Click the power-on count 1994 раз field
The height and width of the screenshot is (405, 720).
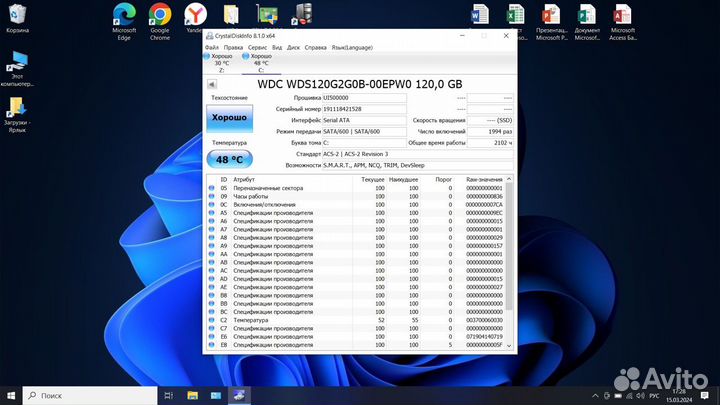(x=490, y=132)
